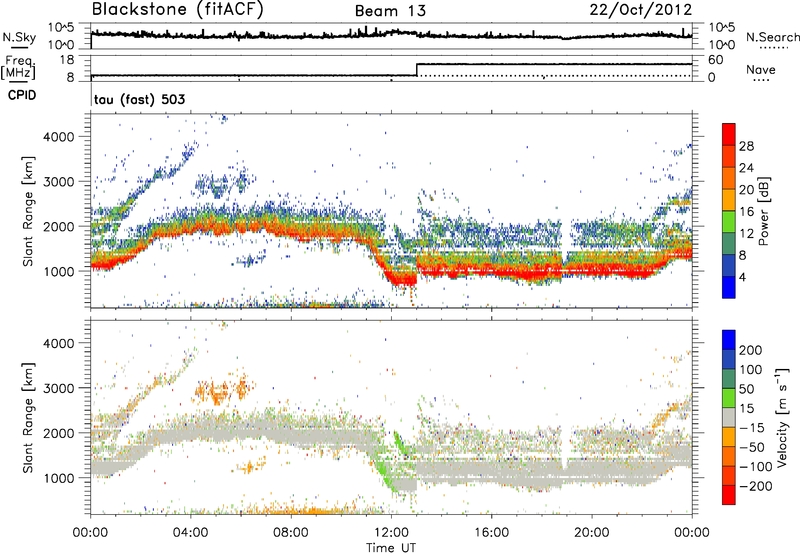Image resolution: width=800 pixels, height=554 pixels.
Task: Click the 'N.Sky' axis label
Action: (x=19, y=37)
